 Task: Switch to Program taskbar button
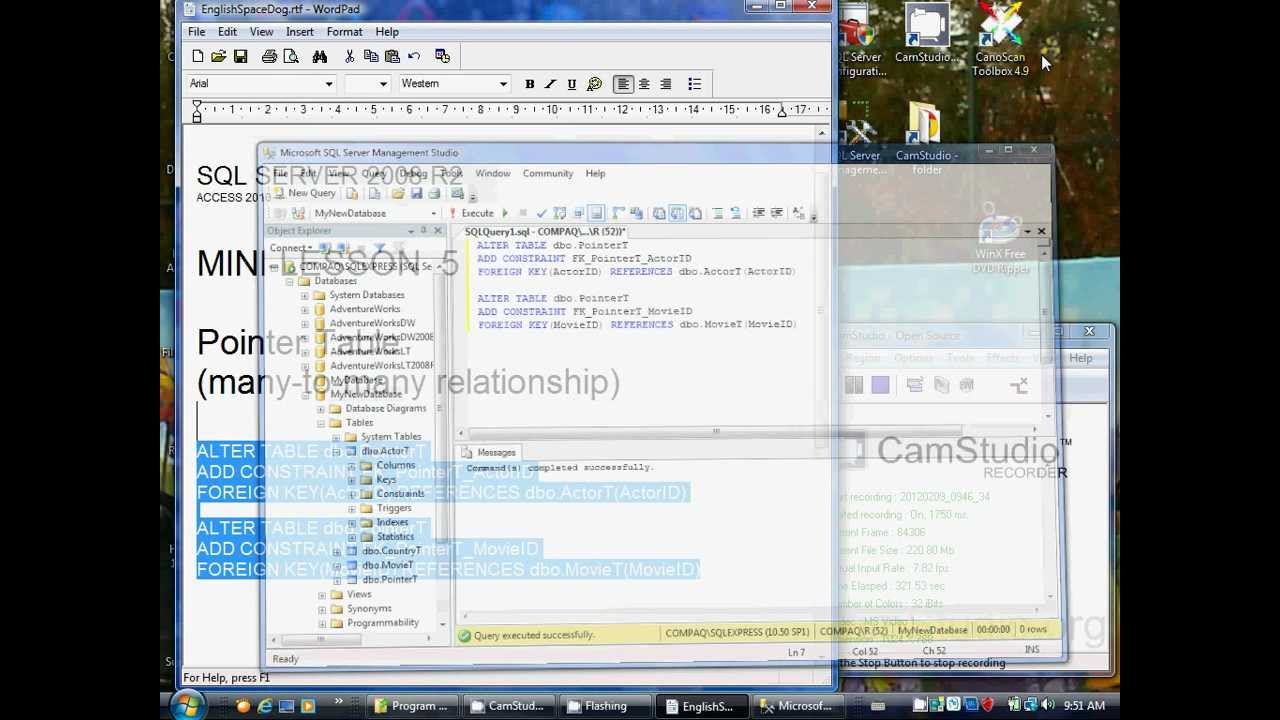[x=411, y=707]
